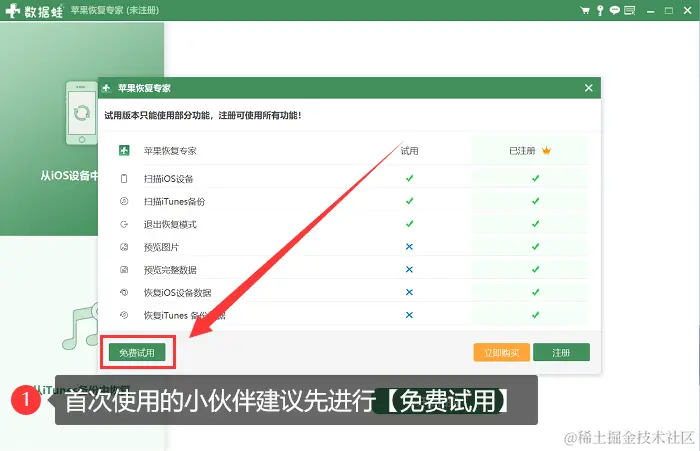Click the 免费试用 free trial button
Screen dimensions: 700x451
137,352
